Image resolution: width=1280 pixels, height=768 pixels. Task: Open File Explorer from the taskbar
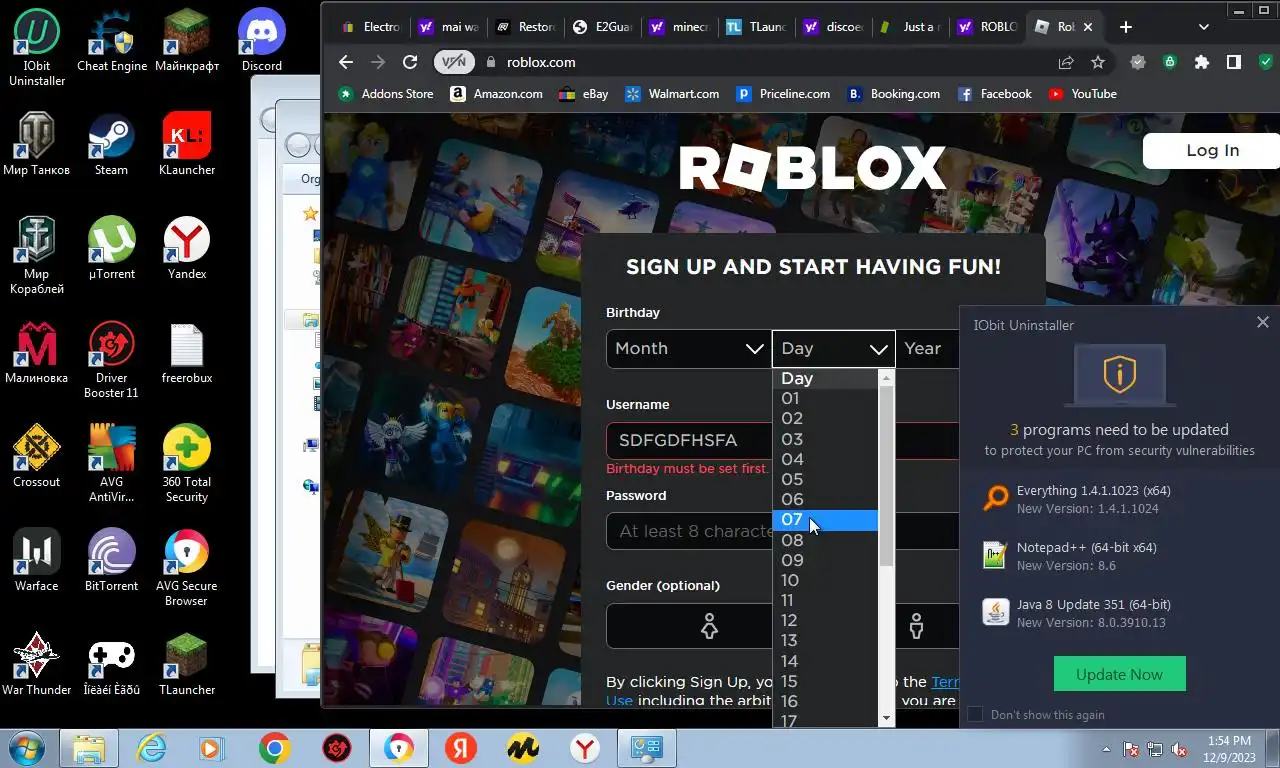[x=89, y=748]
